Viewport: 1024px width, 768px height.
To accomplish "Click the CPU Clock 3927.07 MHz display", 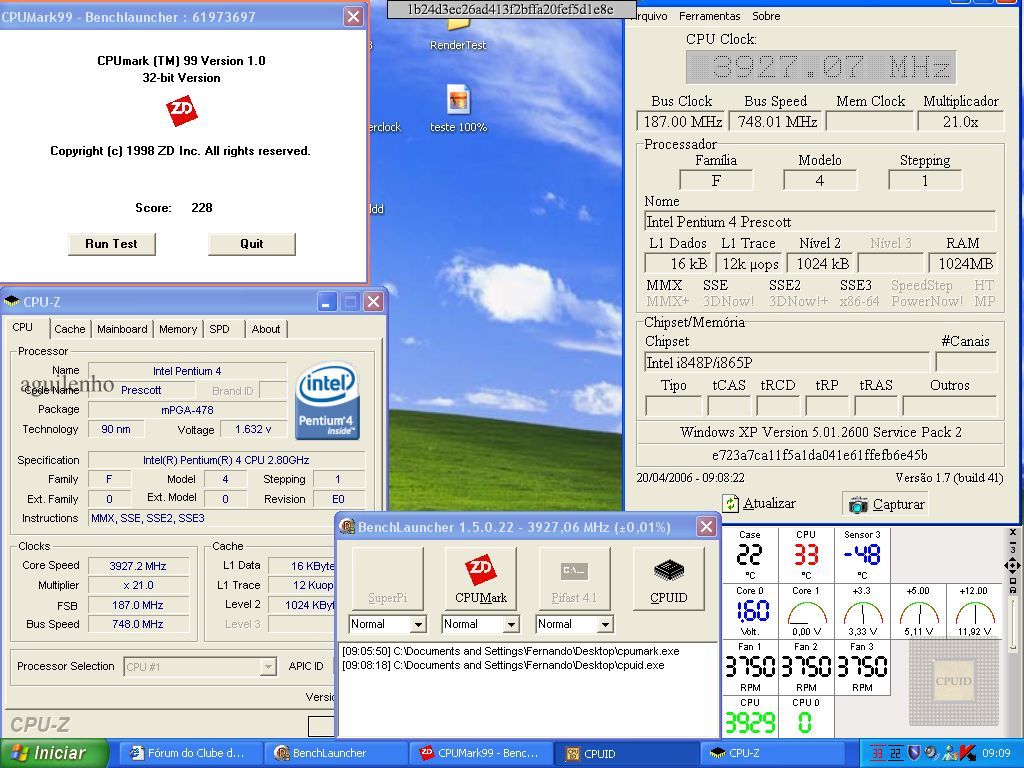I will (822, 67).
